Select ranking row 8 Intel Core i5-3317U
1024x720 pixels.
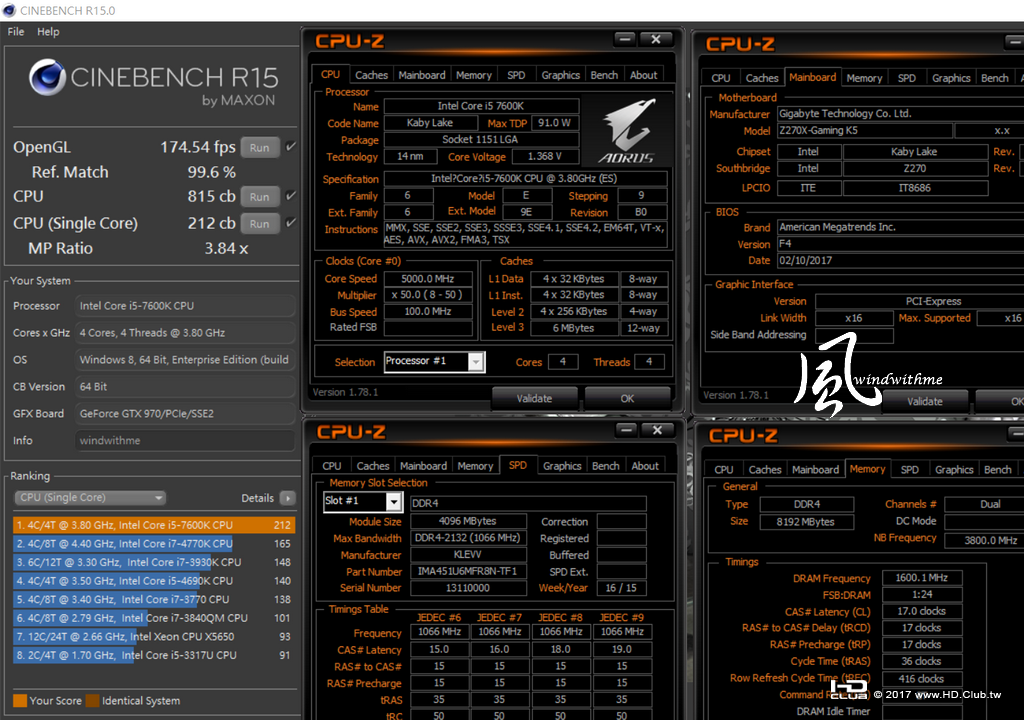point(154,655)
